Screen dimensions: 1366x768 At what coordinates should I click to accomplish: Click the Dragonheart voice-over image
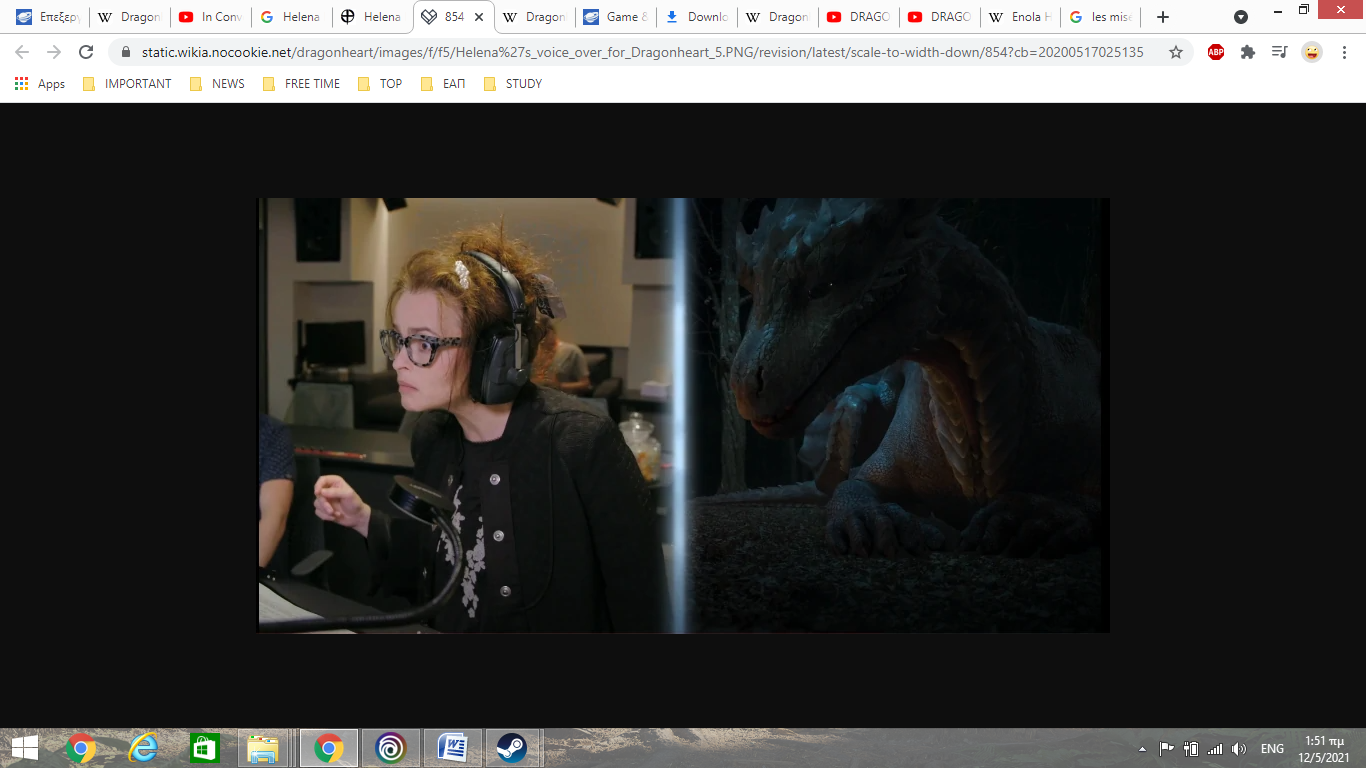click(683, 415)
